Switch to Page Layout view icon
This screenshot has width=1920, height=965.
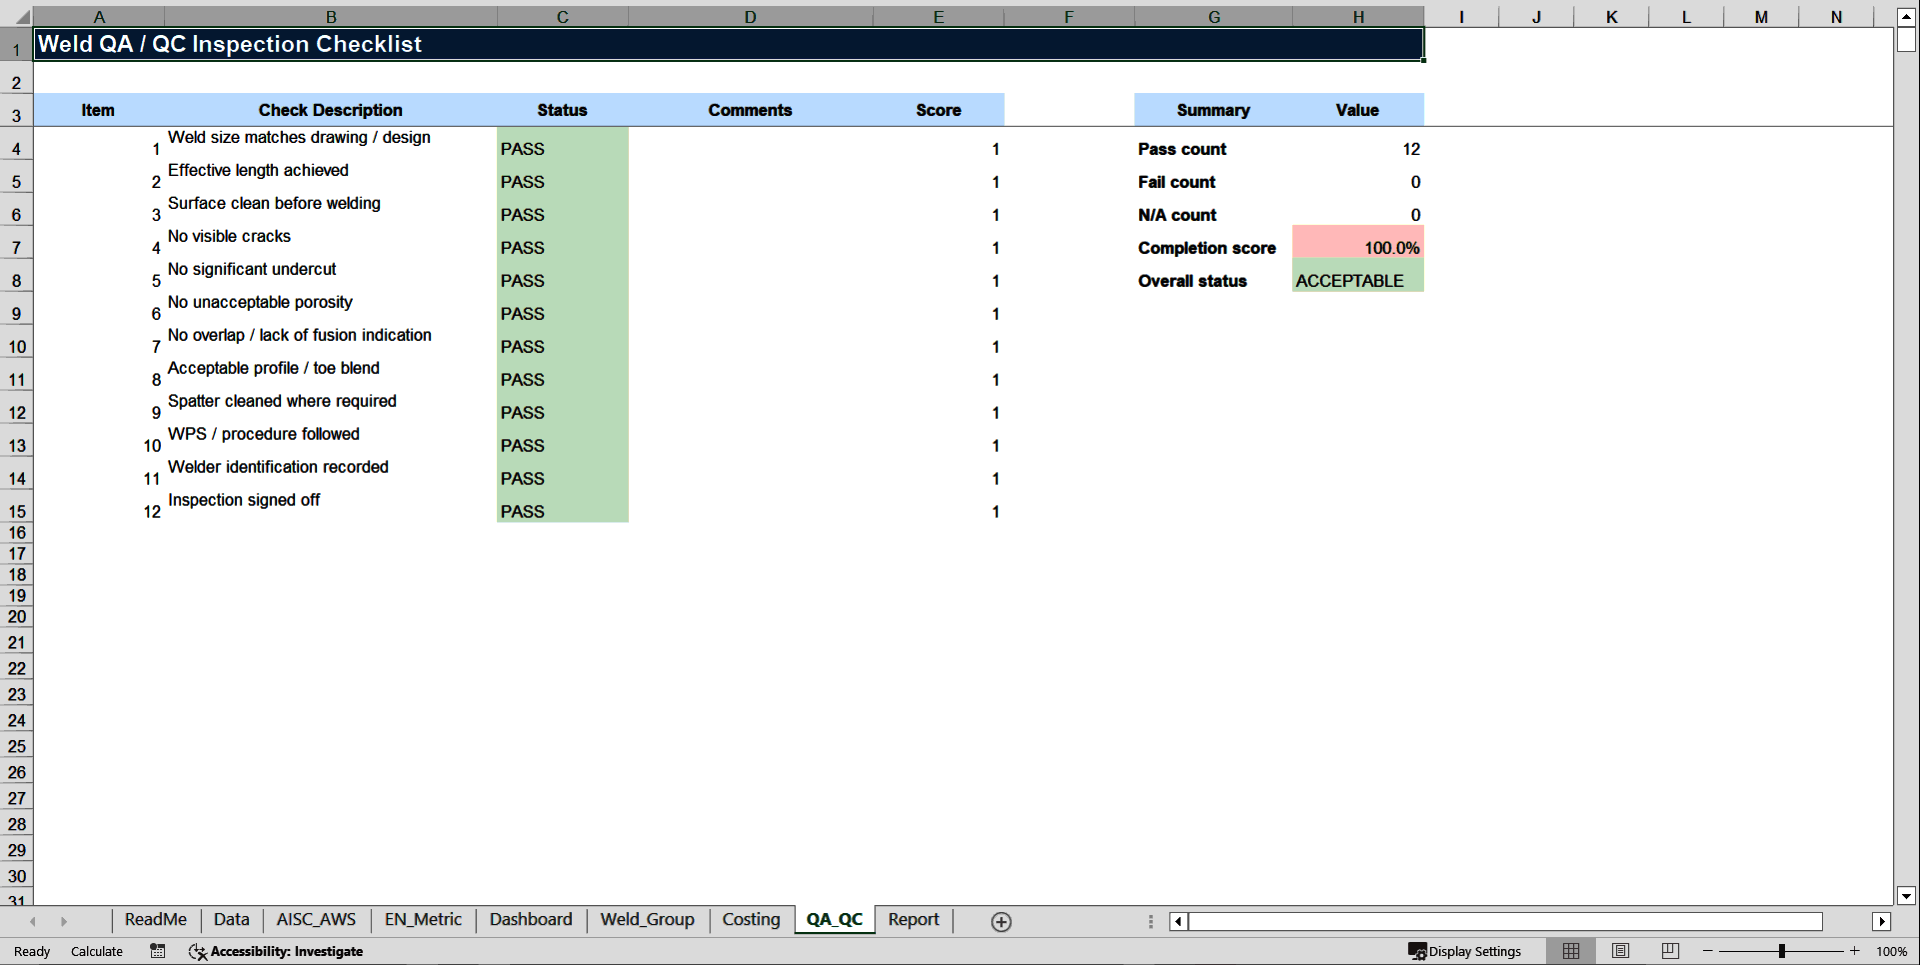point(1620,951)
